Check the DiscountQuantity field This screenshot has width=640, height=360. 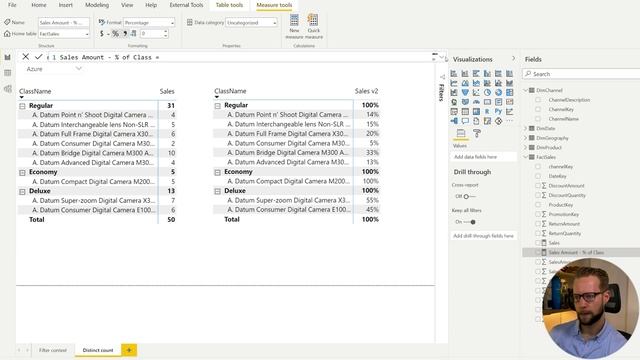[x=538, y=195]
